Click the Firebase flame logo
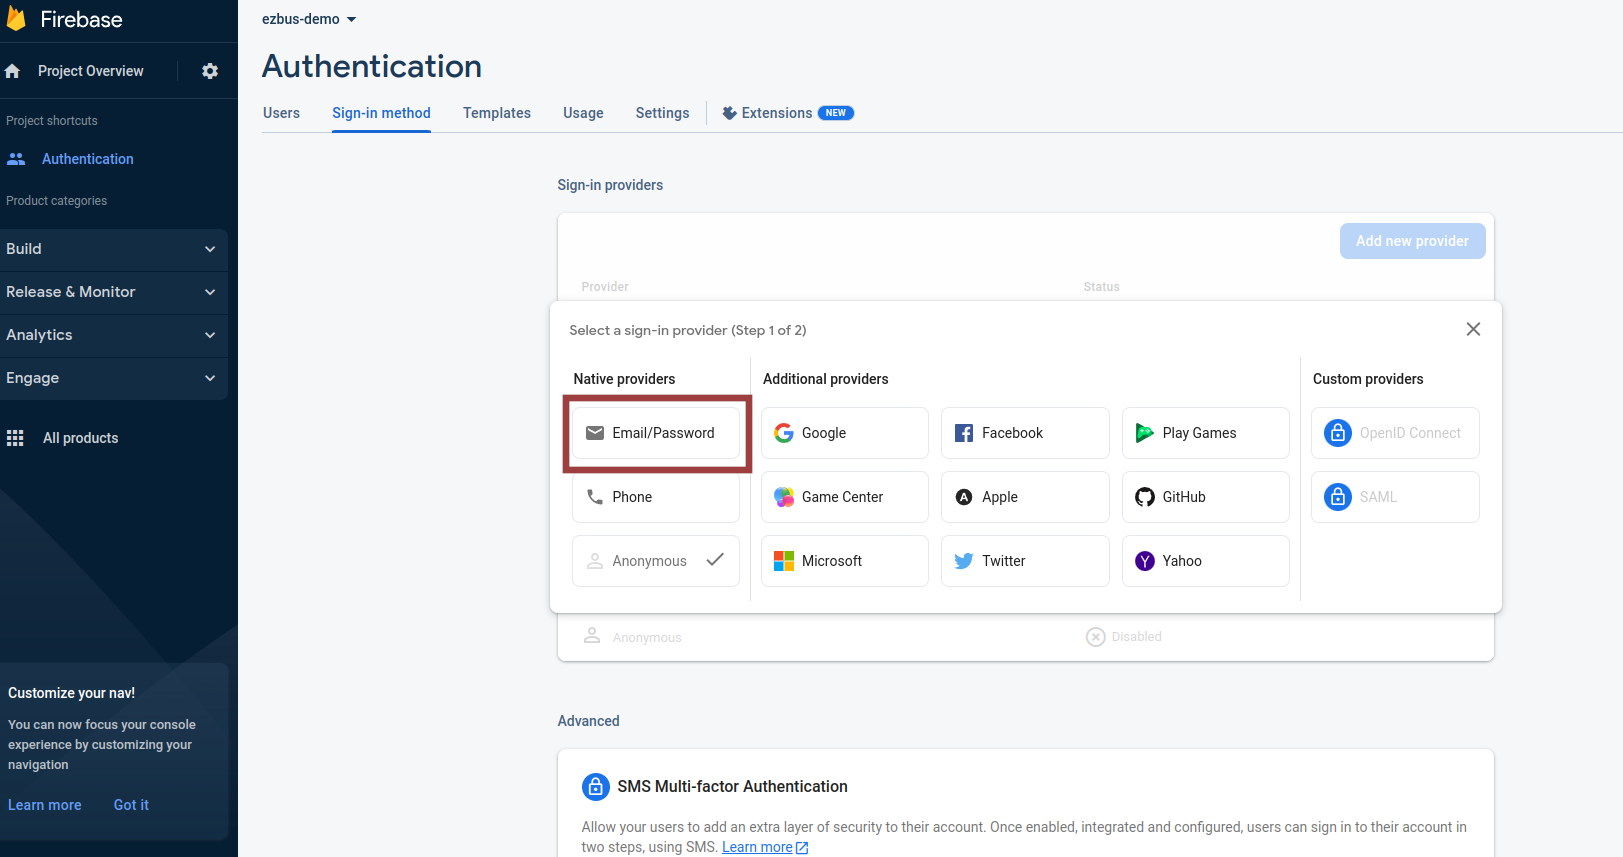The width and height of the screenshot is (1623, 857). pyautogui.click(x=16, y=19)
